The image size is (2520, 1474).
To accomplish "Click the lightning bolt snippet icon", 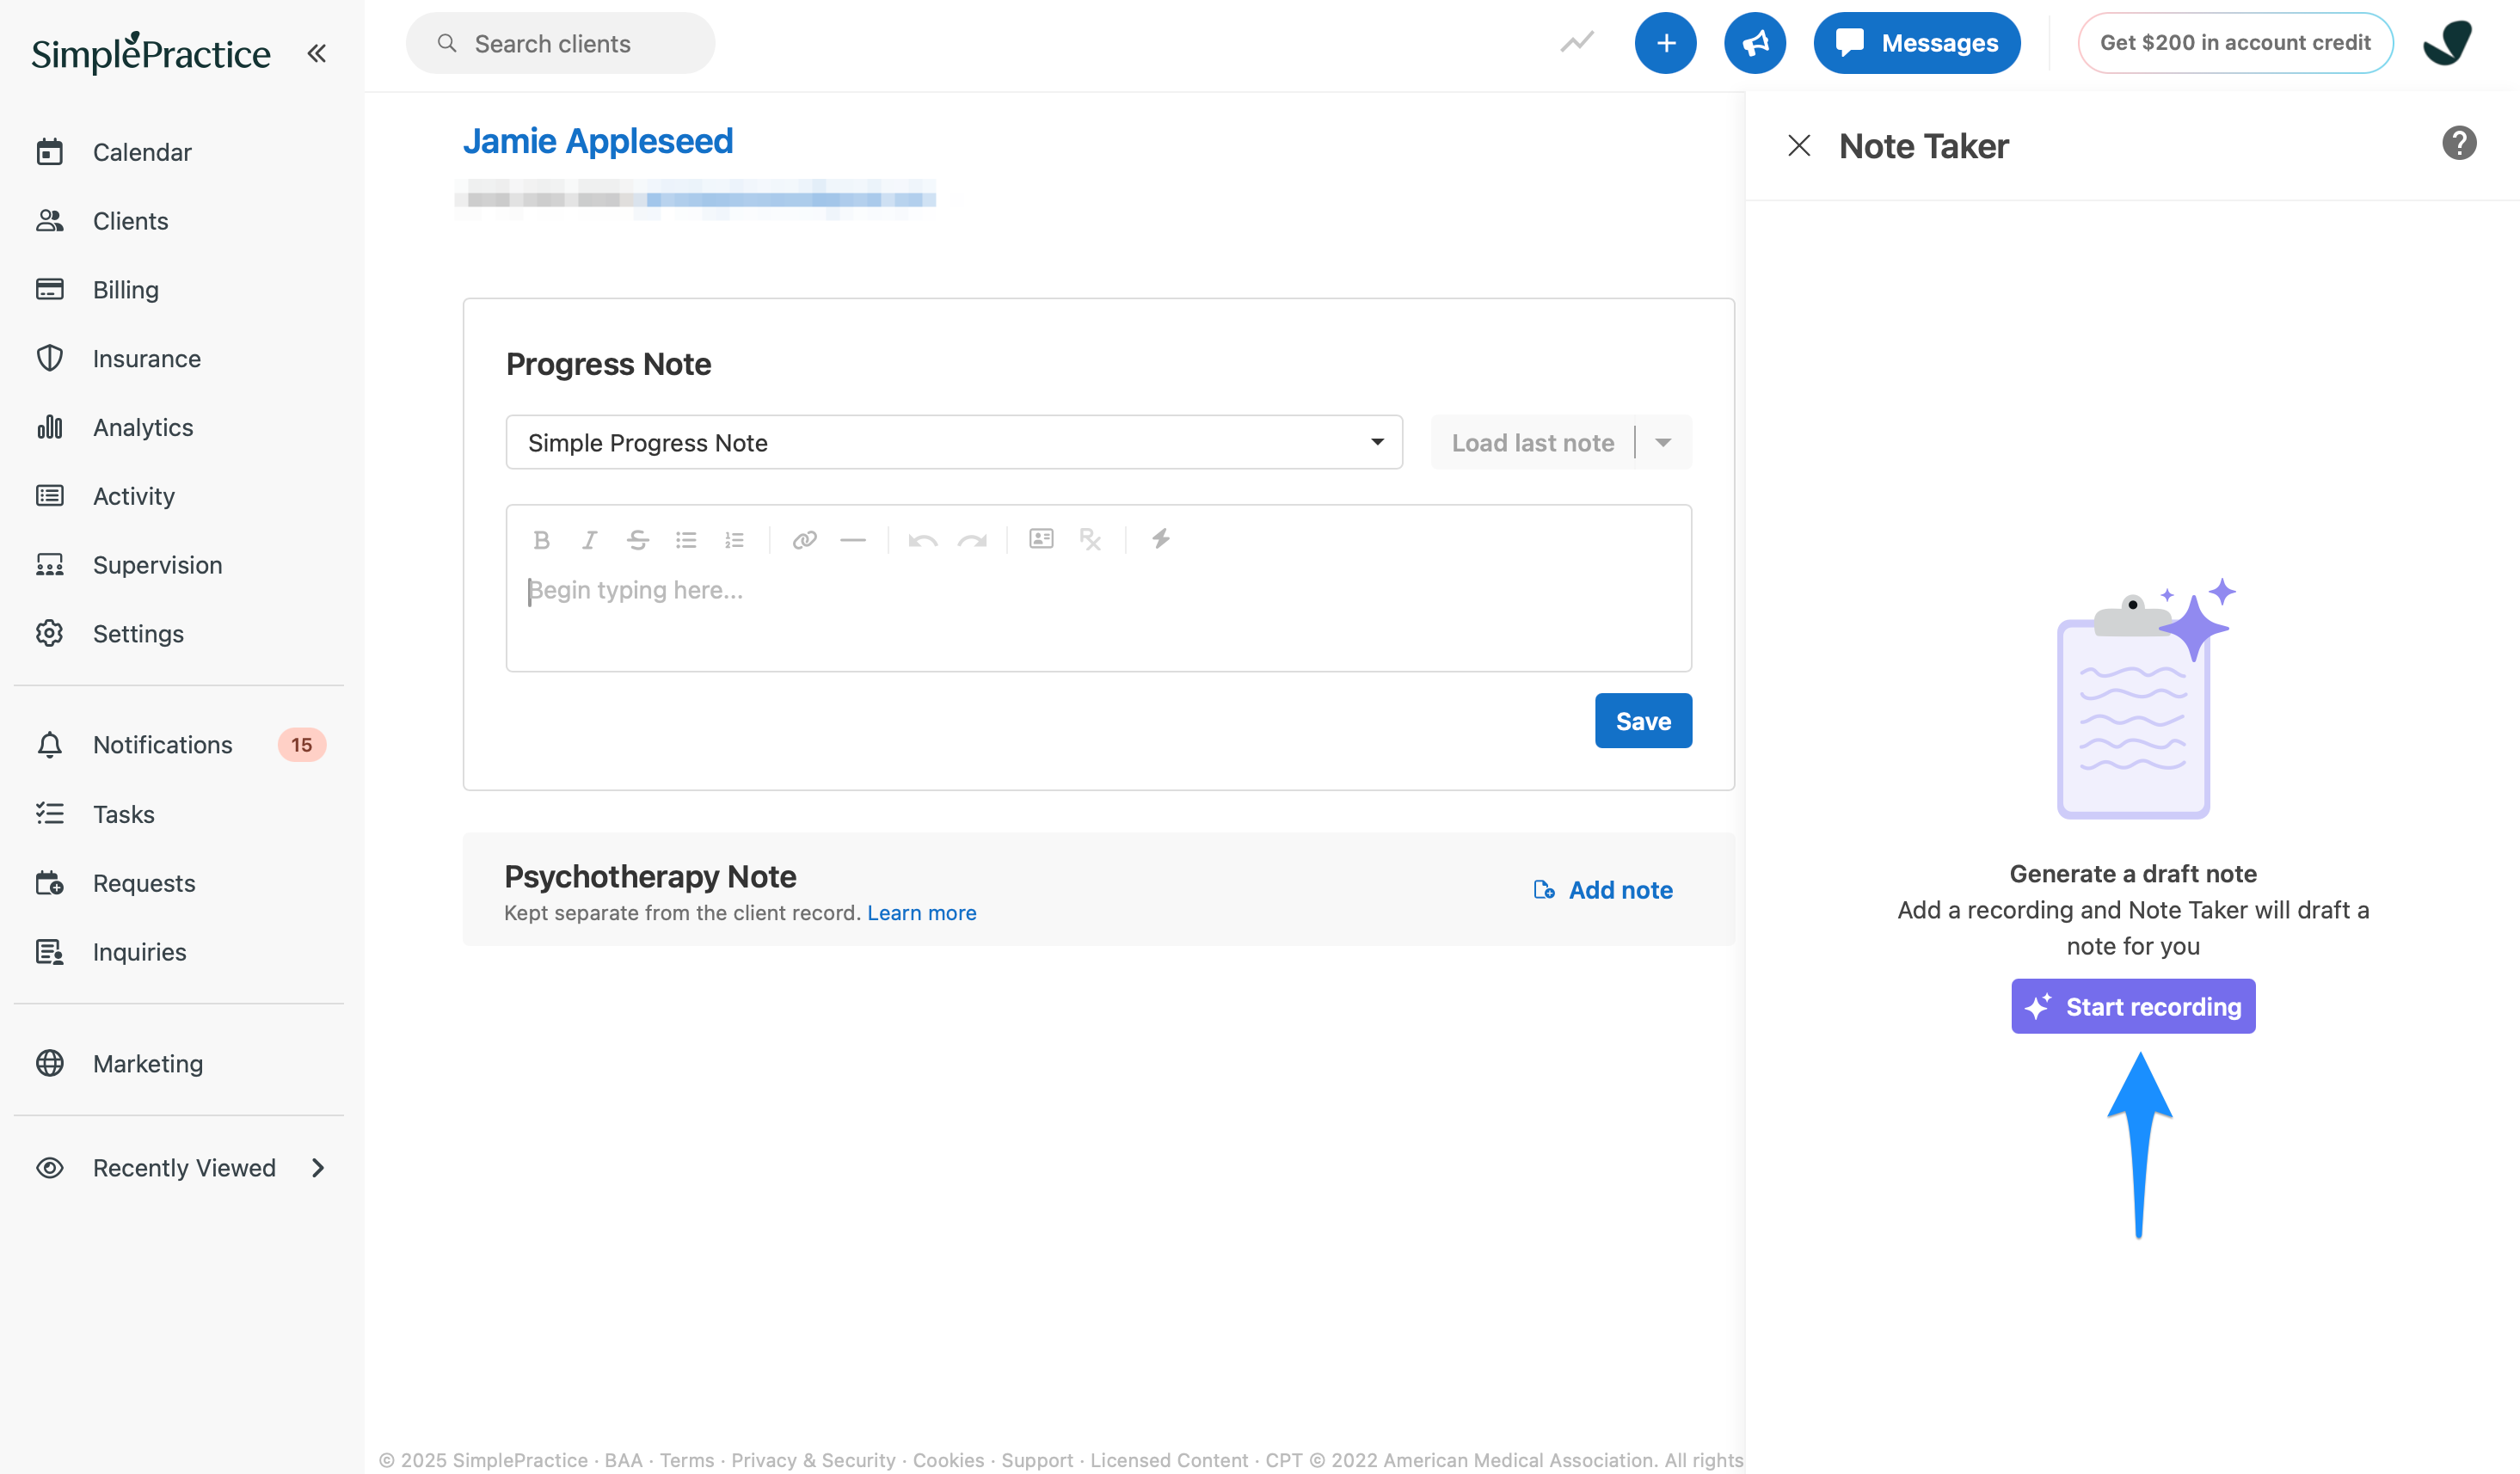I will click(x=1160, y=539).
